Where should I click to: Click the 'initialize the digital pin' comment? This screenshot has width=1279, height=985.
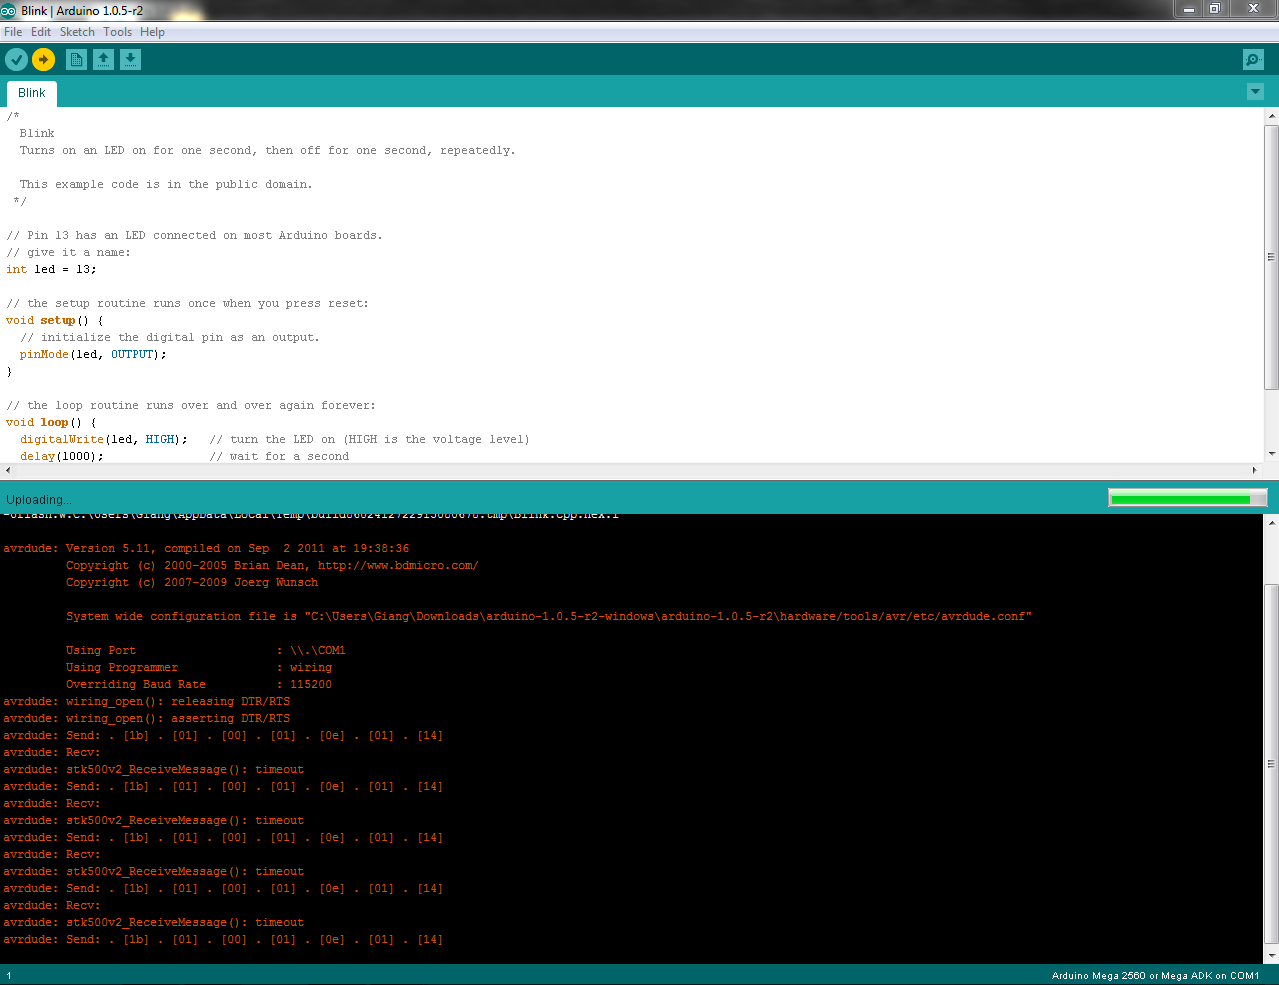point(170,337)
